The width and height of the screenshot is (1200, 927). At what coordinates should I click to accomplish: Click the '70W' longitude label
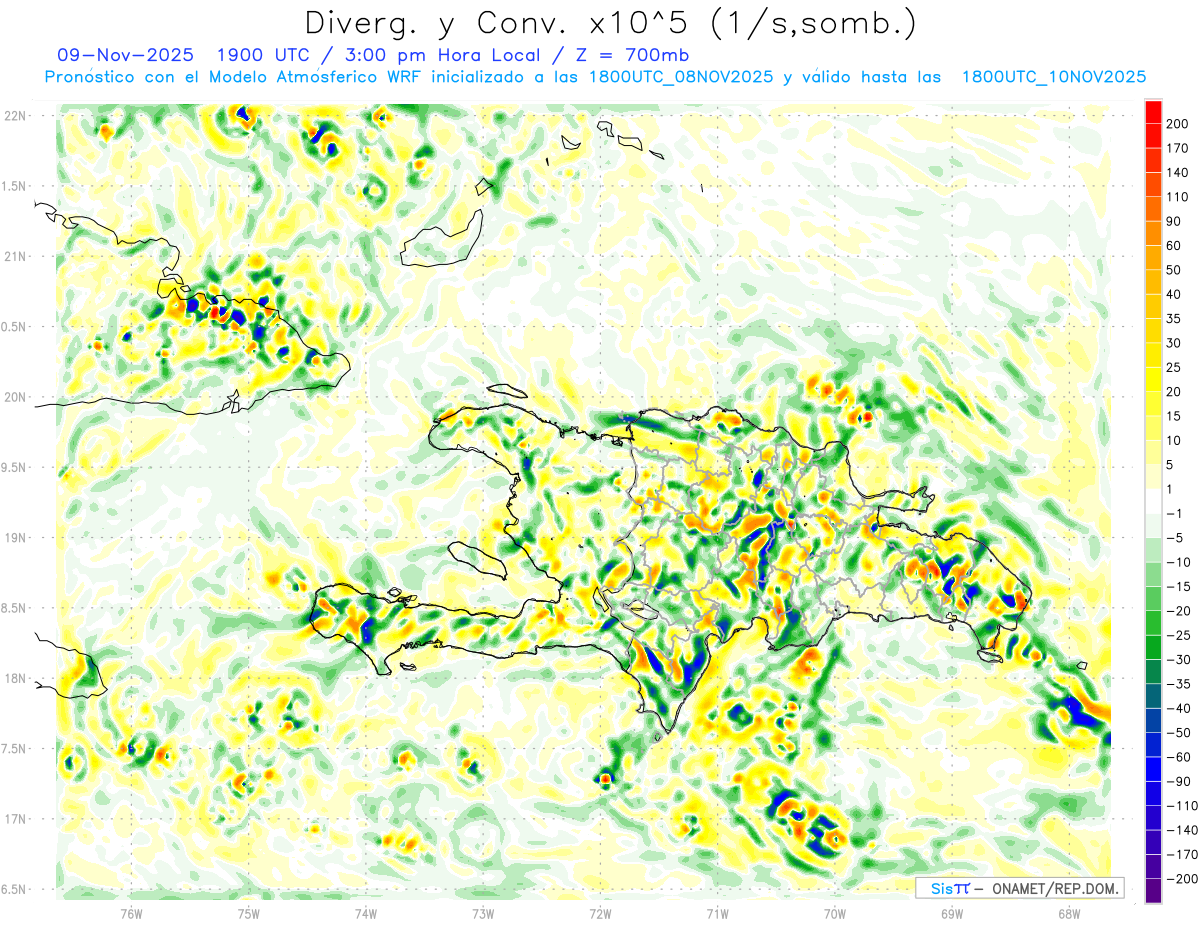[835, 913]
